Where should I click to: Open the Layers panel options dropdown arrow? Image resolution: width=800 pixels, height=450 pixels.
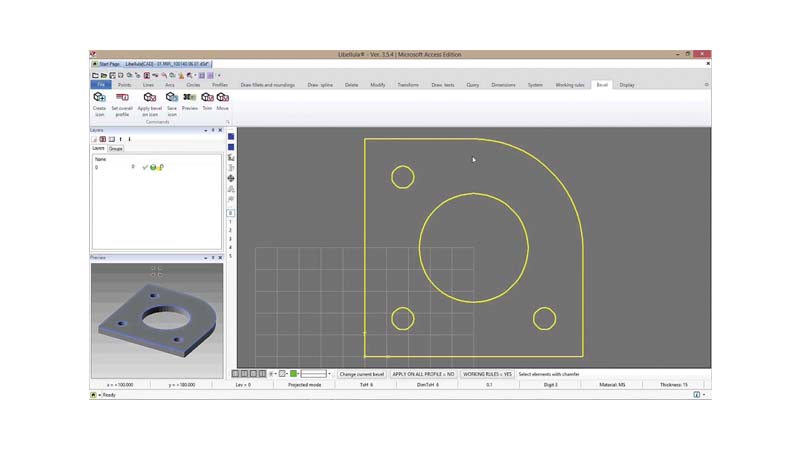(206, 130)
